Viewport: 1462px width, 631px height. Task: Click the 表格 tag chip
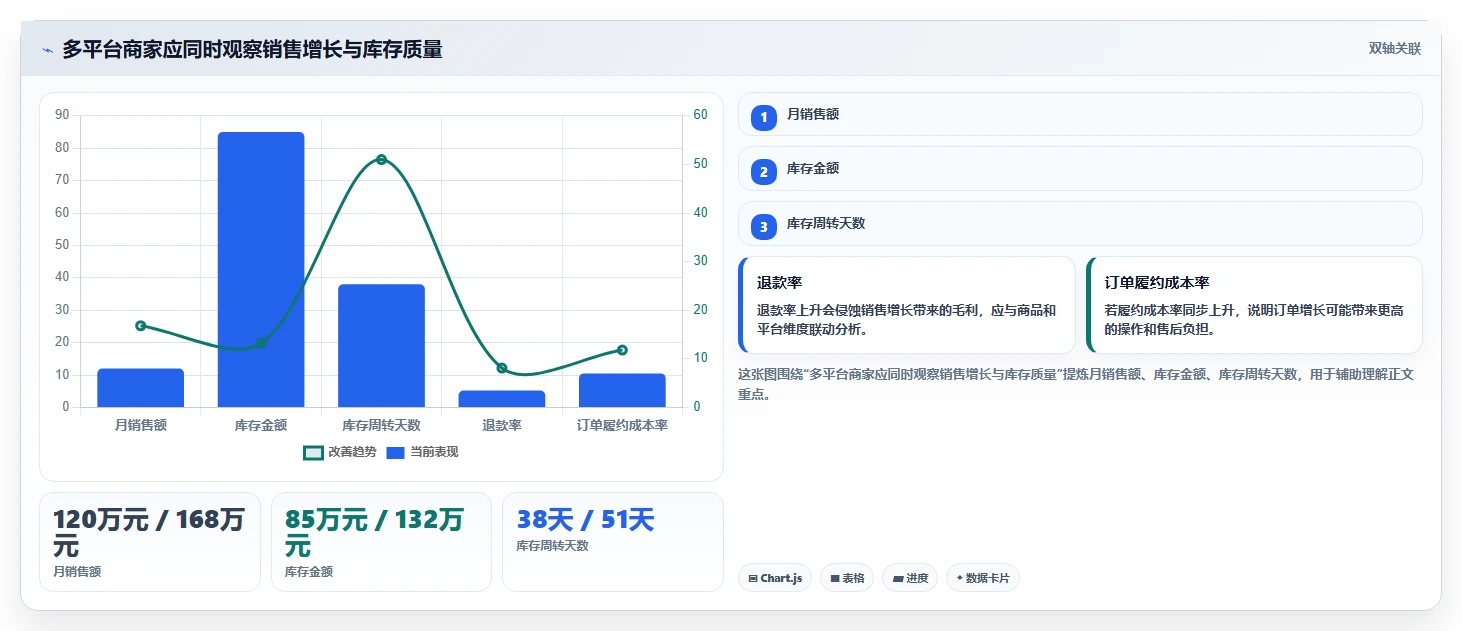[847, 578]
